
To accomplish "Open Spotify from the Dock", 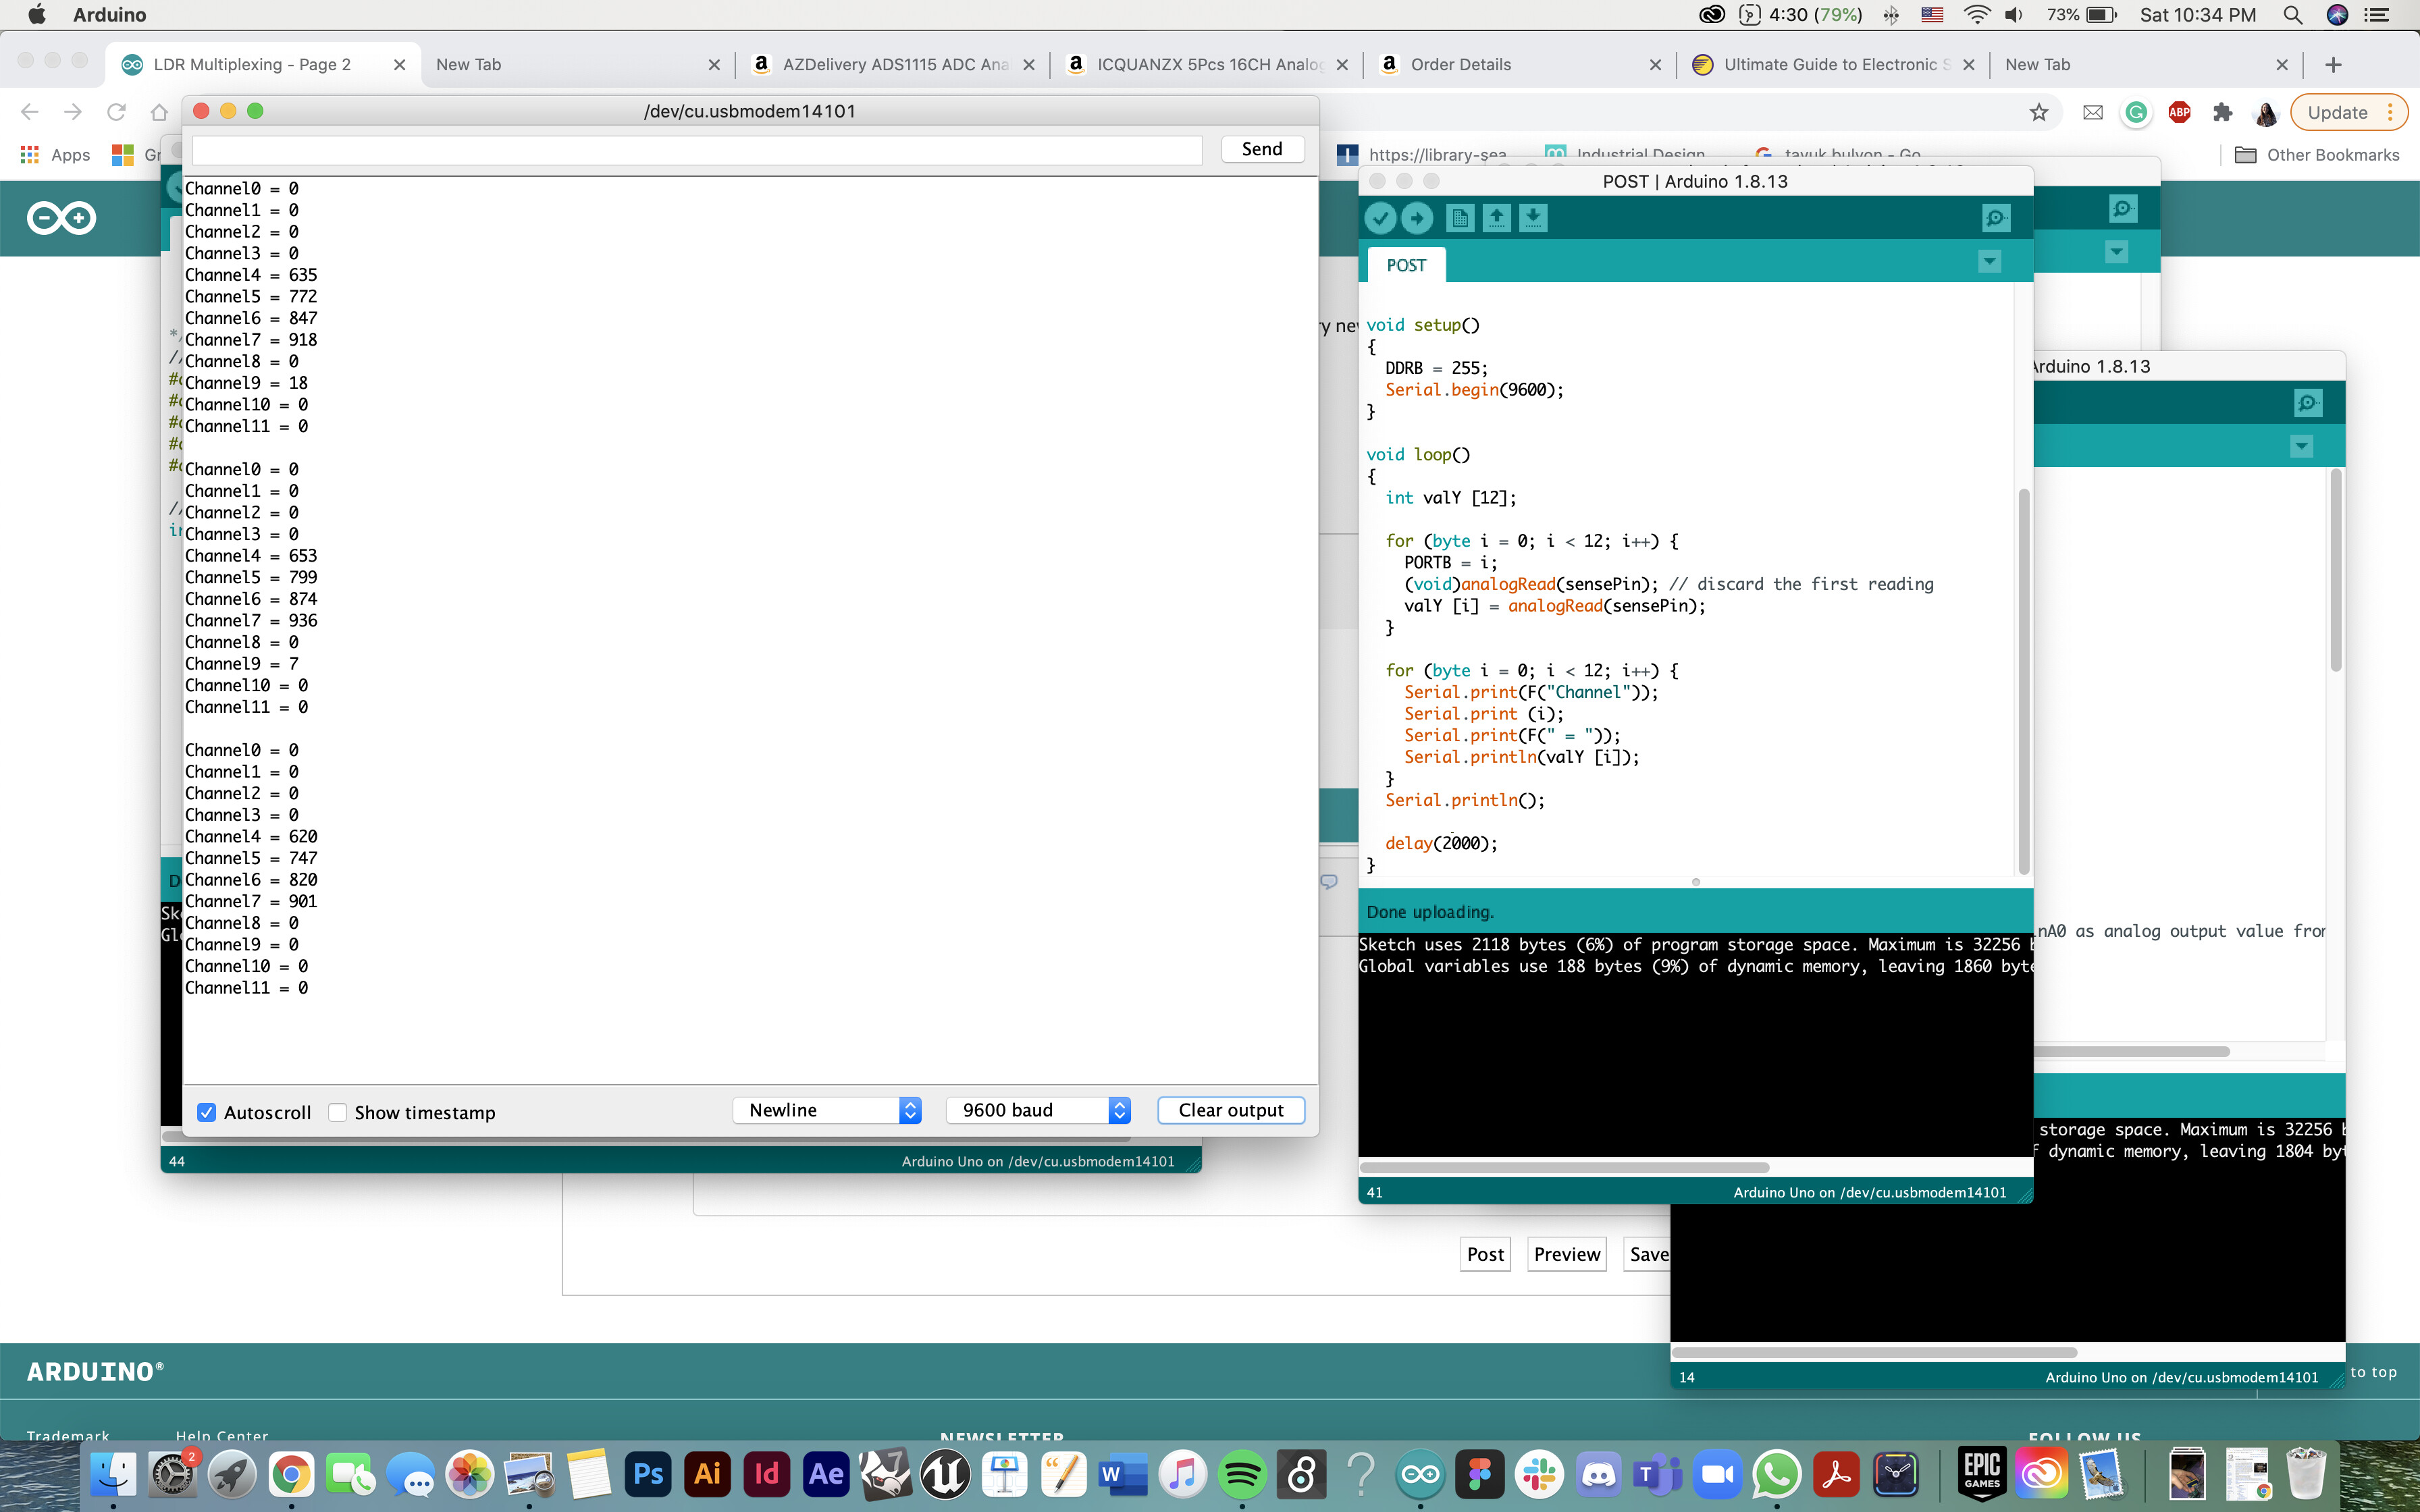I will (x=1243, y=1474).
